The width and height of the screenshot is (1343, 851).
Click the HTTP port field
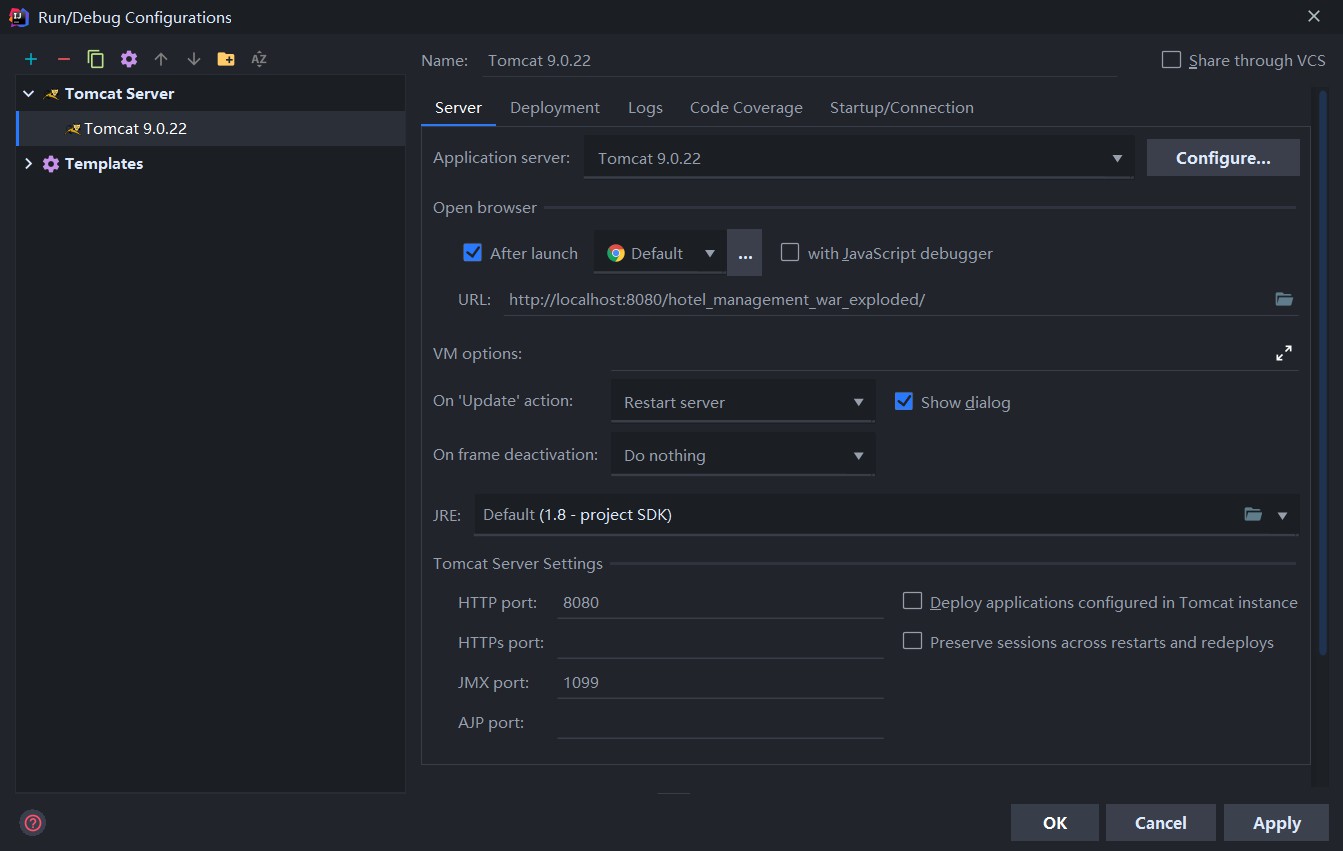pos(720,602)
